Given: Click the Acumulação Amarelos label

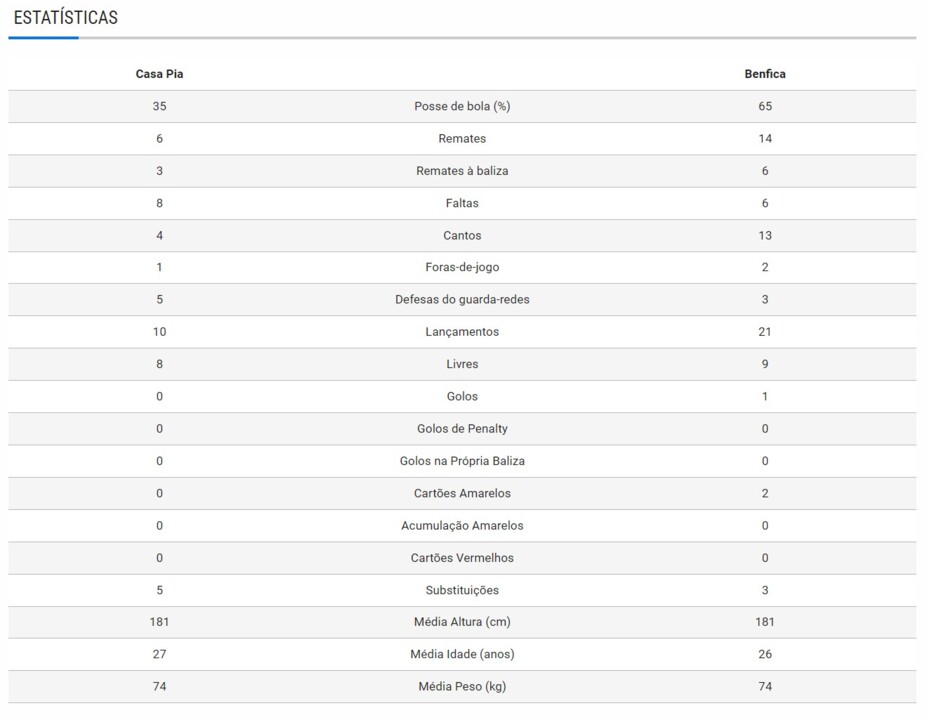Looking at the screenshot, I should click(462, 526).
